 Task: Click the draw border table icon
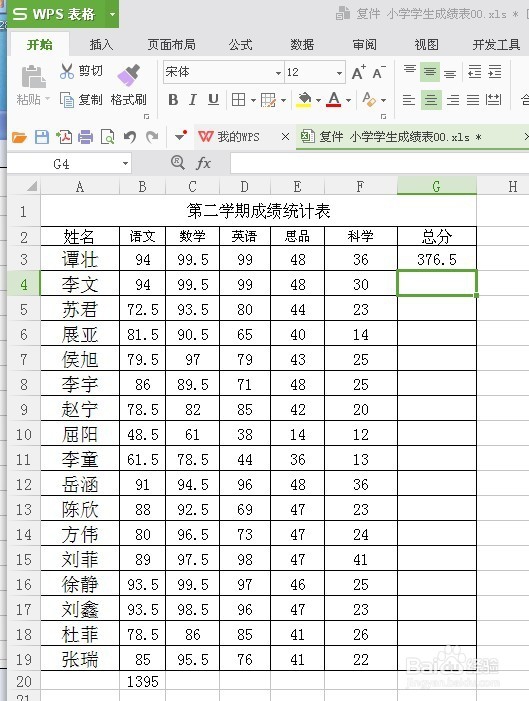(268, 100)
